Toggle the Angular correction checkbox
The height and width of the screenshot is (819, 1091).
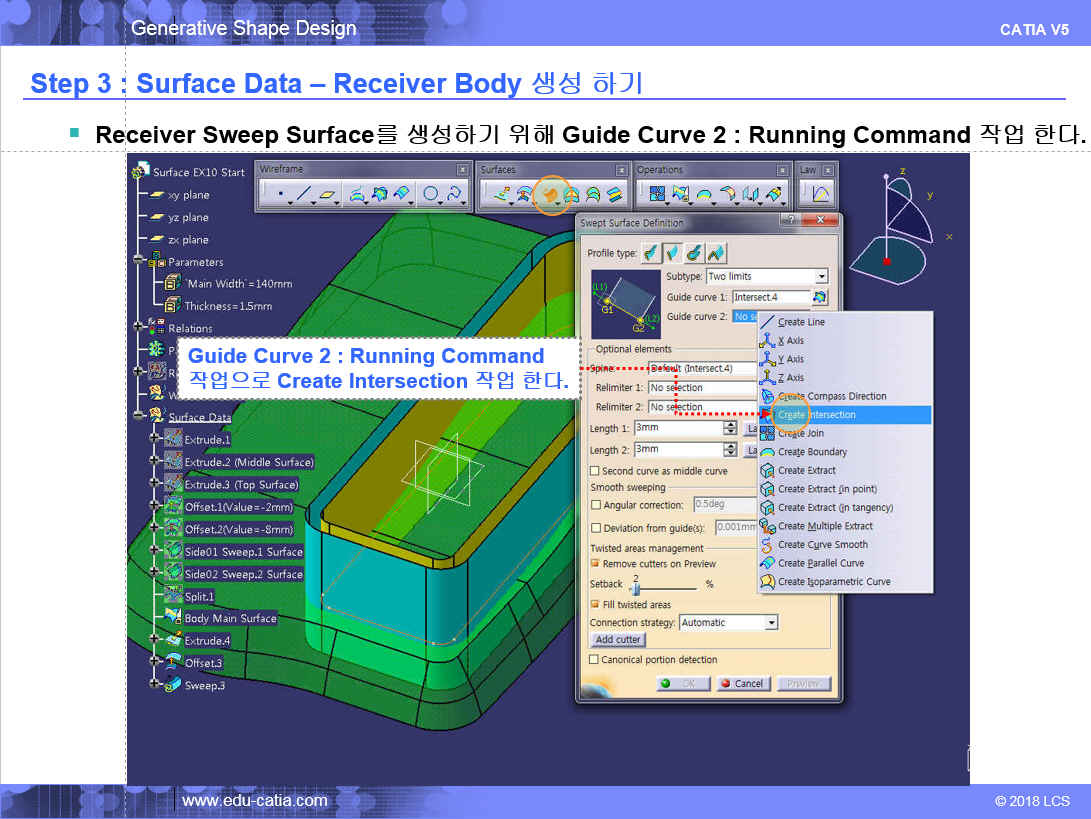click(x=595, y=505)
